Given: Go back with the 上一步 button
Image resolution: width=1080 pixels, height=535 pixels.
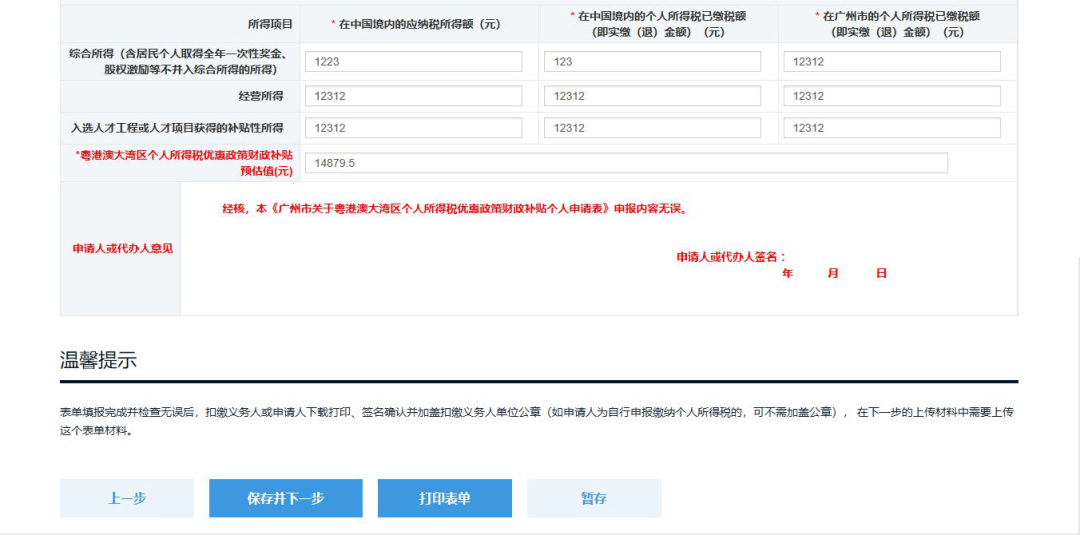Looking at the screenshot, I should click(x=127, y=498).
